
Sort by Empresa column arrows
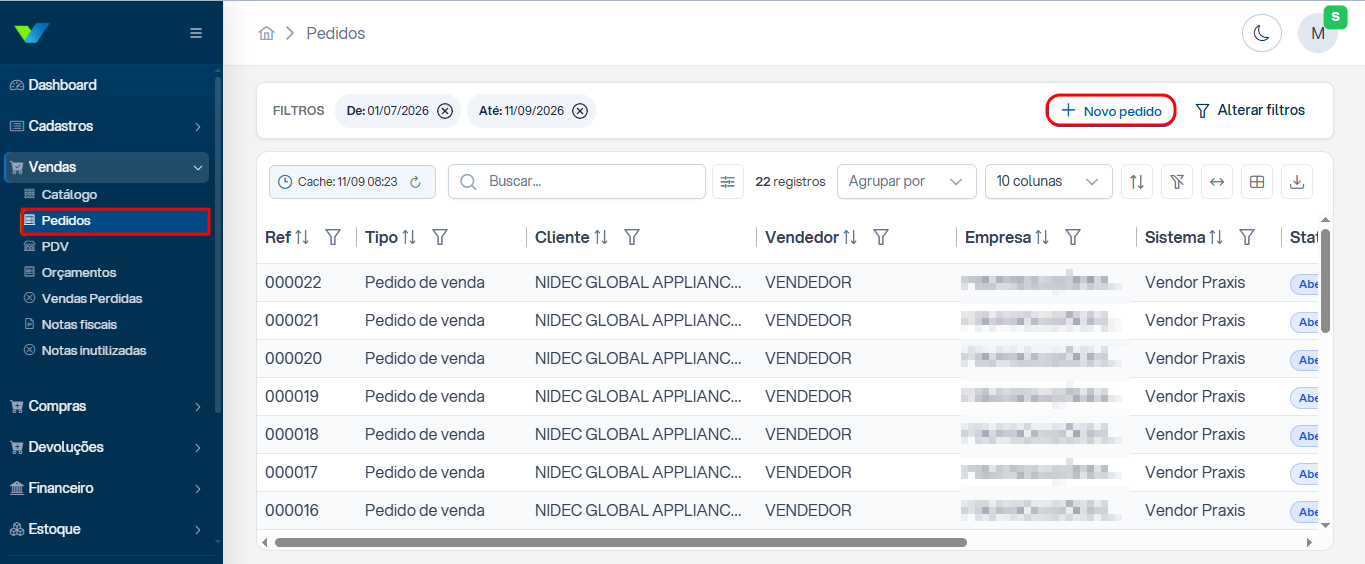pyautogui.click(x=1042, y=238)
